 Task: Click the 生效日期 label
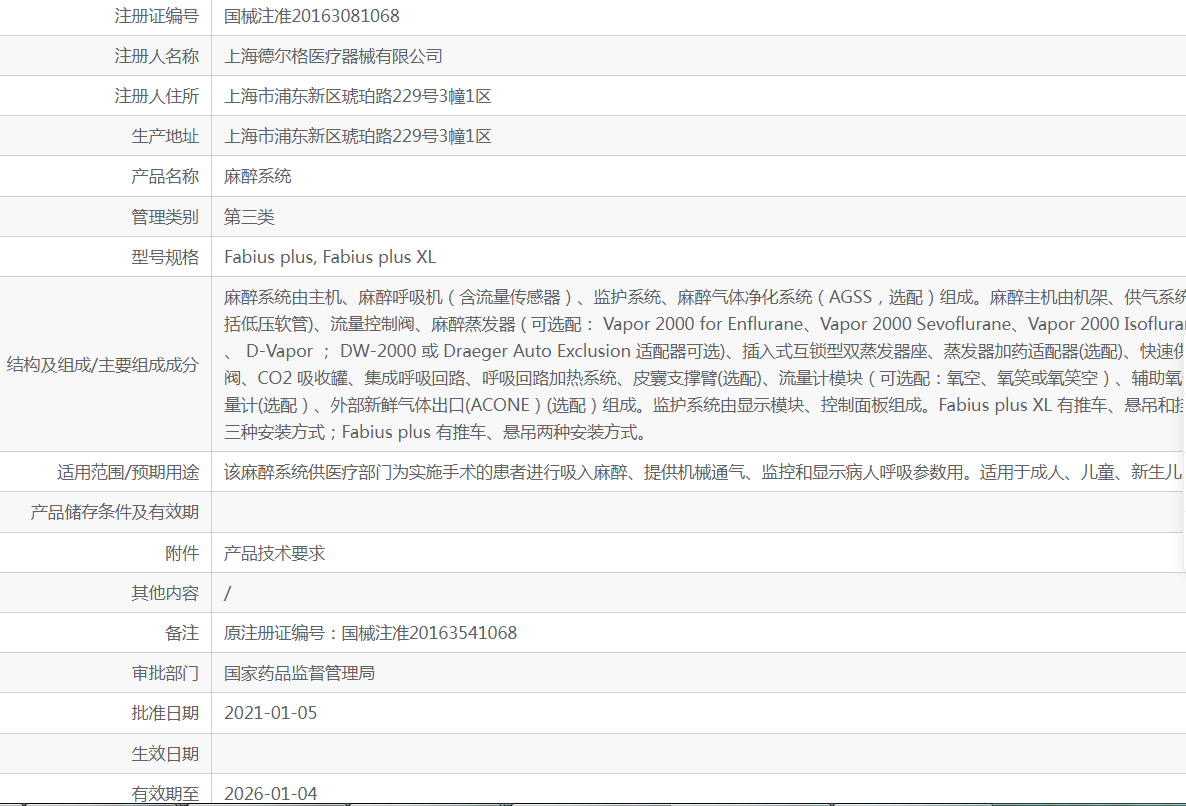pos(165,754)
